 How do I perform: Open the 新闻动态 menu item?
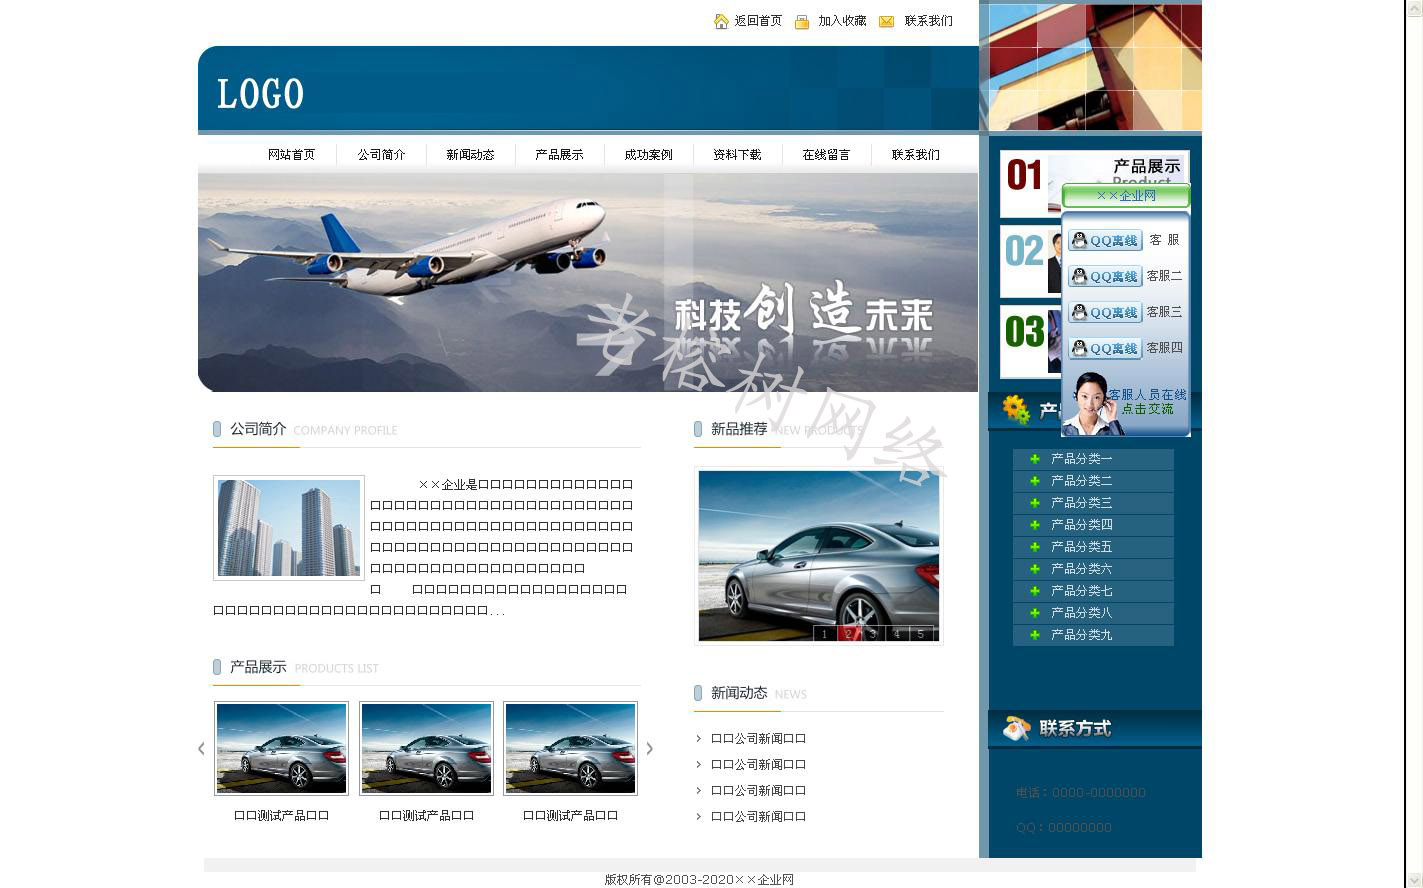pos(470,155)
